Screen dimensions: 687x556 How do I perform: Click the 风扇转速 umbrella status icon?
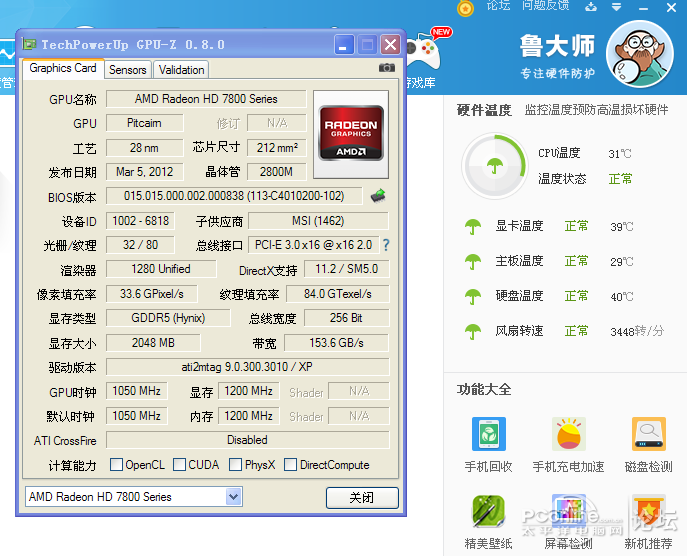pyautogui.click(x=473, y=331)
